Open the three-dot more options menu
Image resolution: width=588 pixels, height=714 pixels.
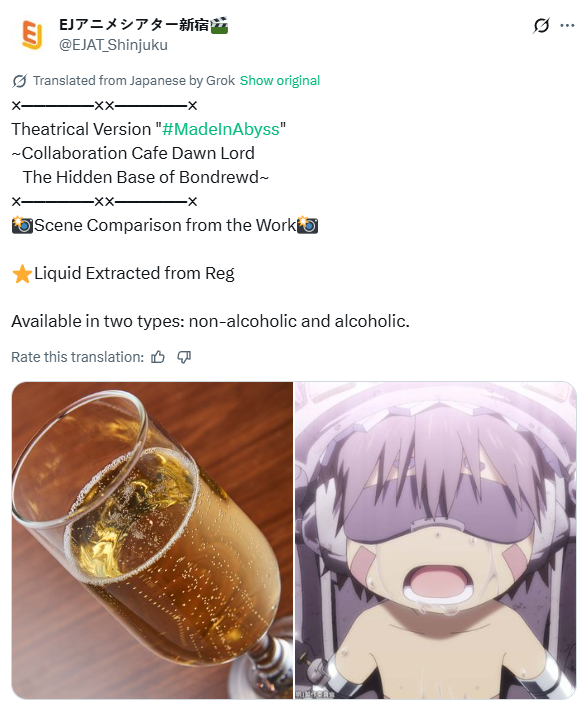click(567, 25)
